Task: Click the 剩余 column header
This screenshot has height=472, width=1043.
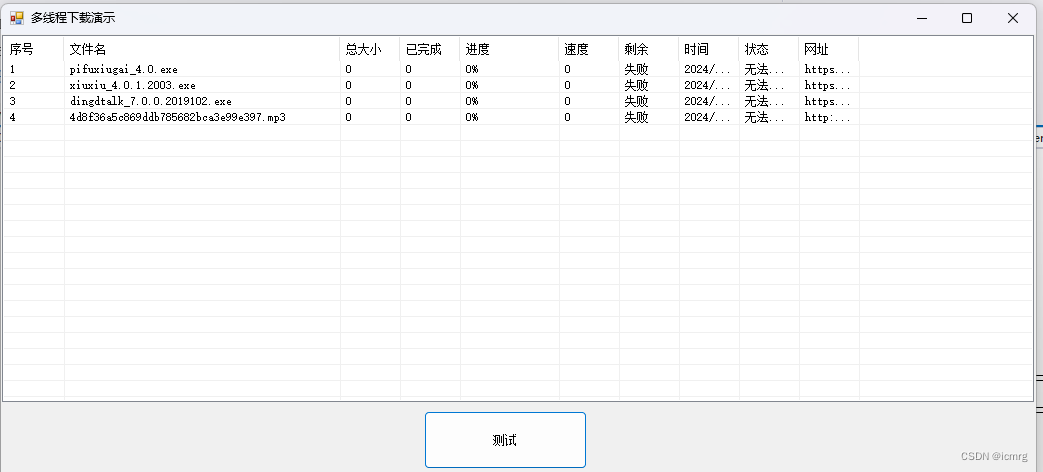Action: point(649,49)
